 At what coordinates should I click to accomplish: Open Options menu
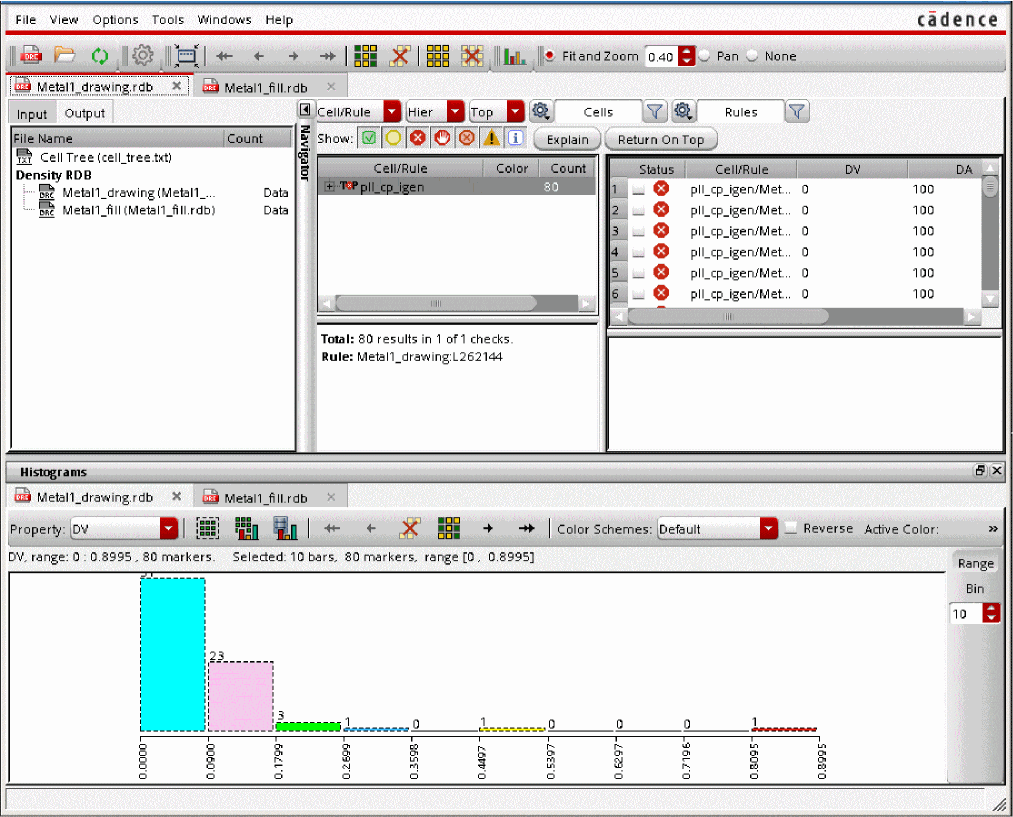pos(115,19)
